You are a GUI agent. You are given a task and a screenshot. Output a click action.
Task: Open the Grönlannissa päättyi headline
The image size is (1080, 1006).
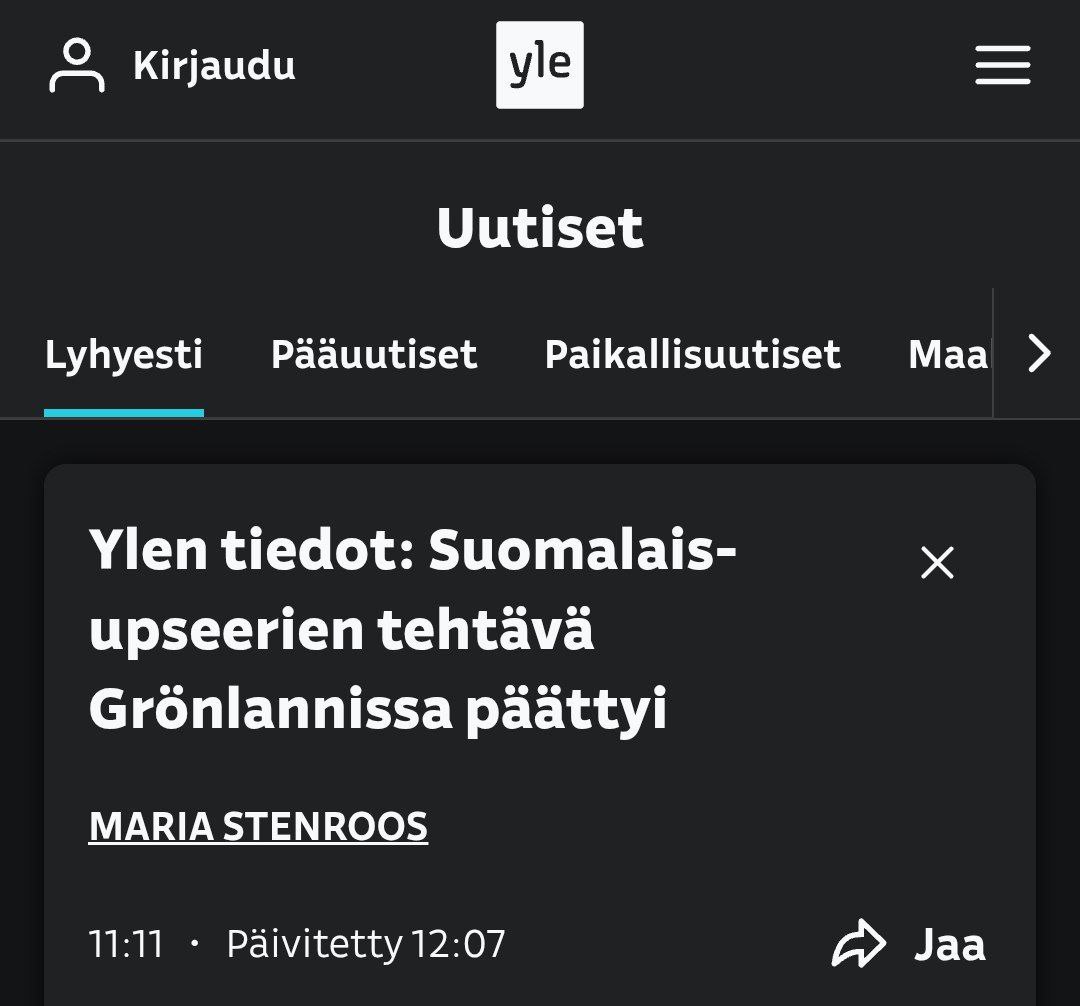[x=377, y=709]
